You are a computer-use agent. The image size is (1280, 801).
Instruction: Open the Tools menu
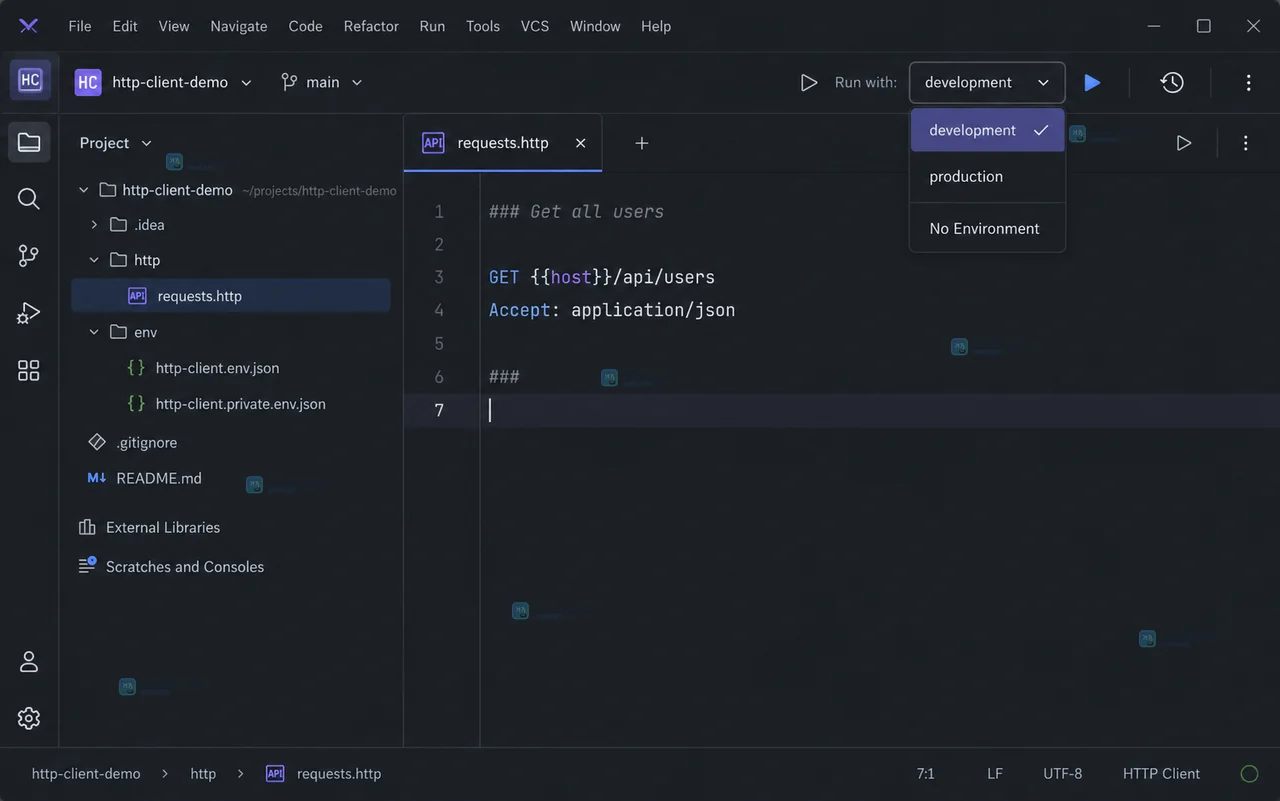point(483,26)
